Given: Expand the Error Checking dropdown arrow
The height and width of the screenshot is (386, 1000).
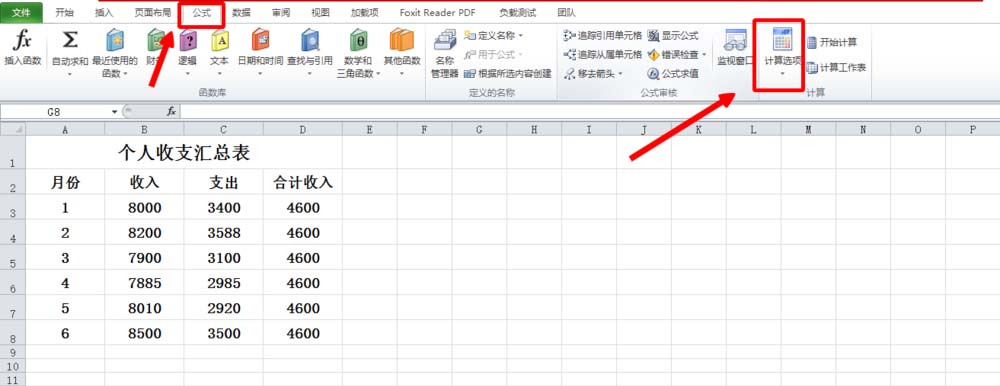Looking at the screenshot, I should tap(704, 54).
